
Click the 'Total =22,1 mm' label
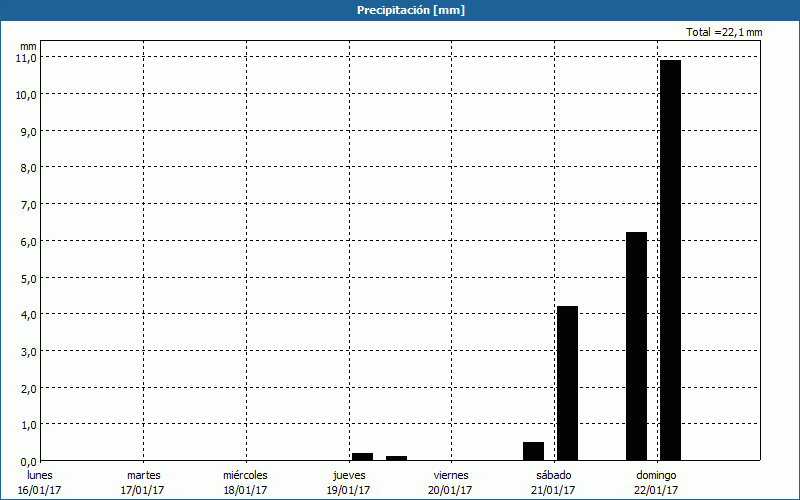[x=724, y=32]
